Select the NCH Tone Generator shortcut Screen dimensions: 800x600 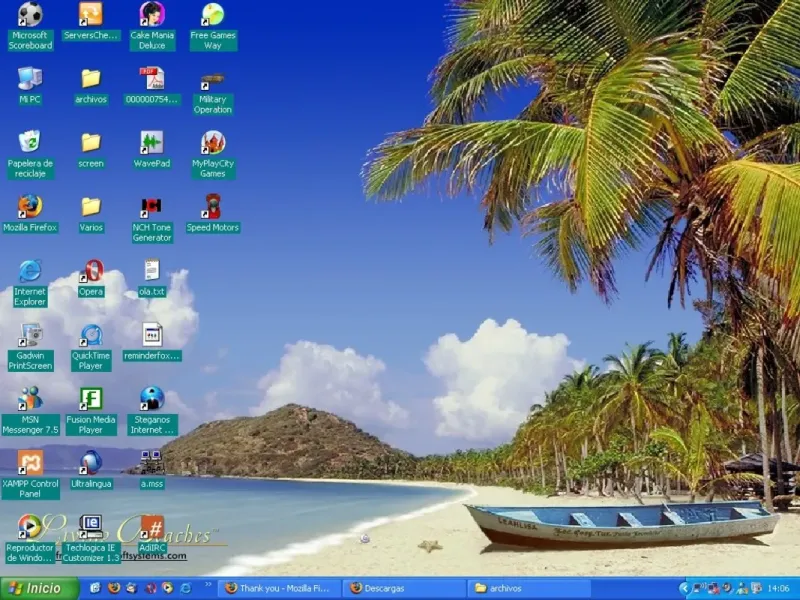click(152, 219)
